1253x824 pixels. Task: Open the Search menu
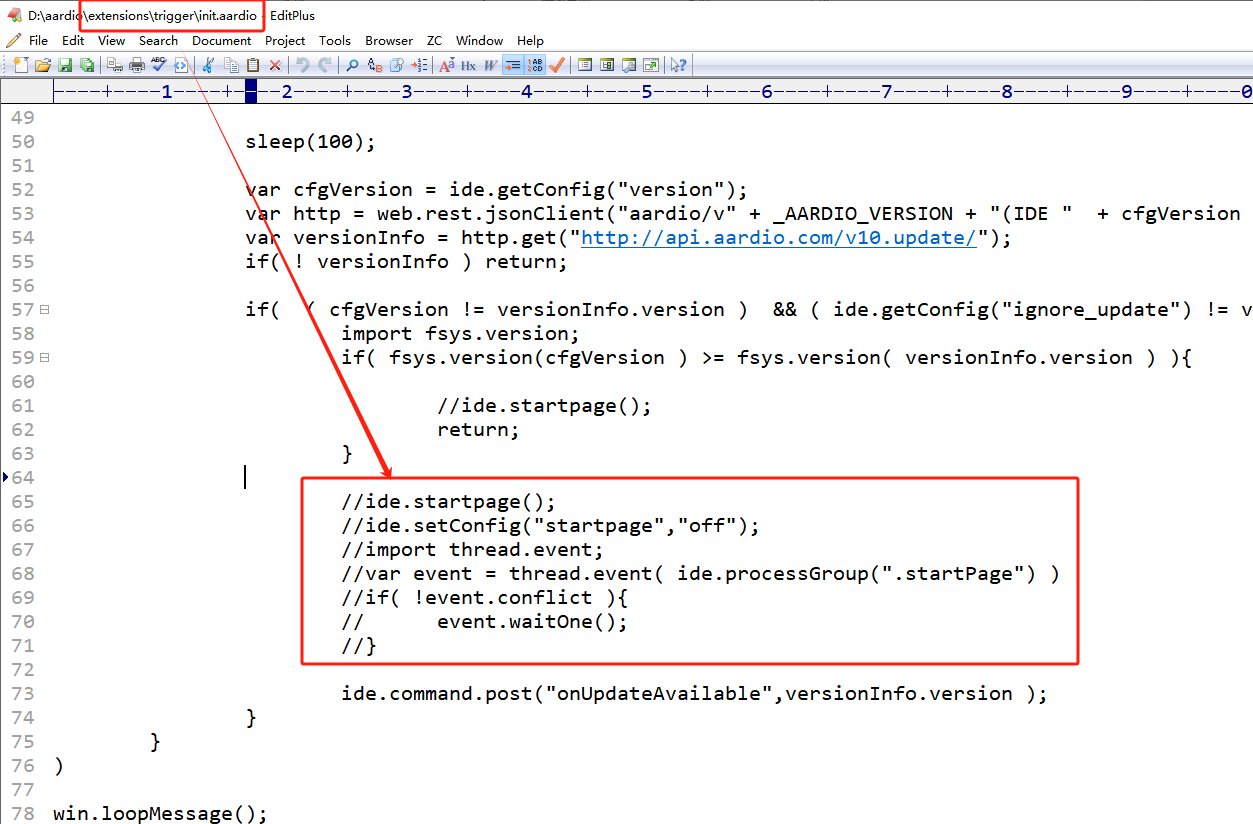[x=158, y=41]
